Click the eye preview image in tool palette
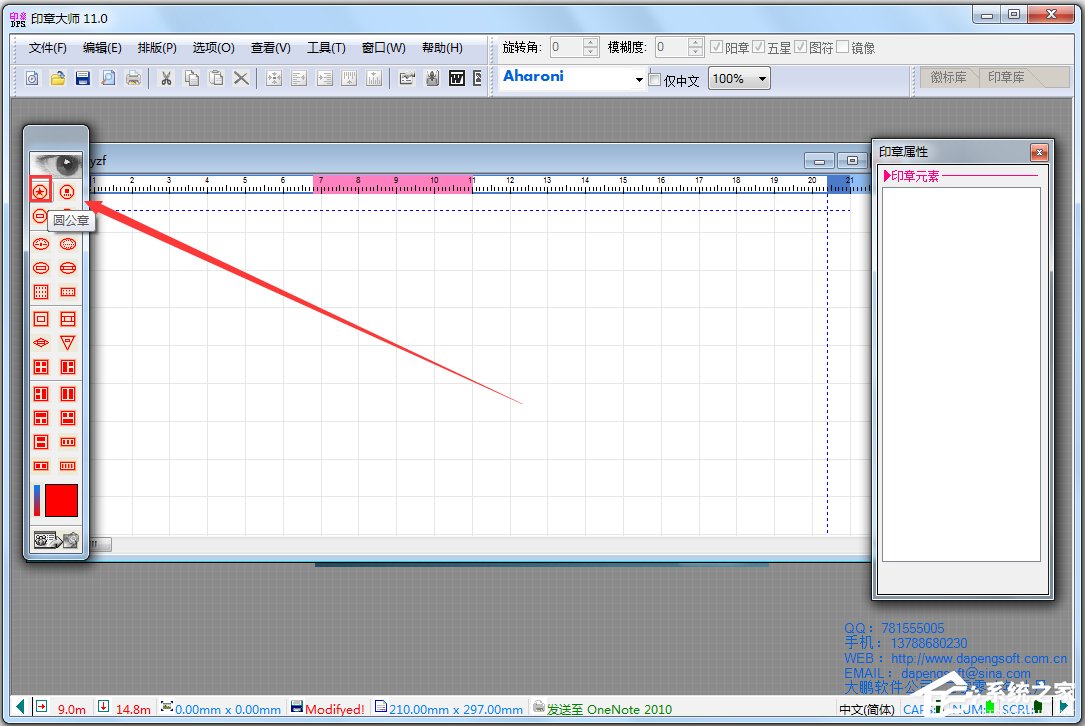Screen dimensions: 1085x726 56,164
